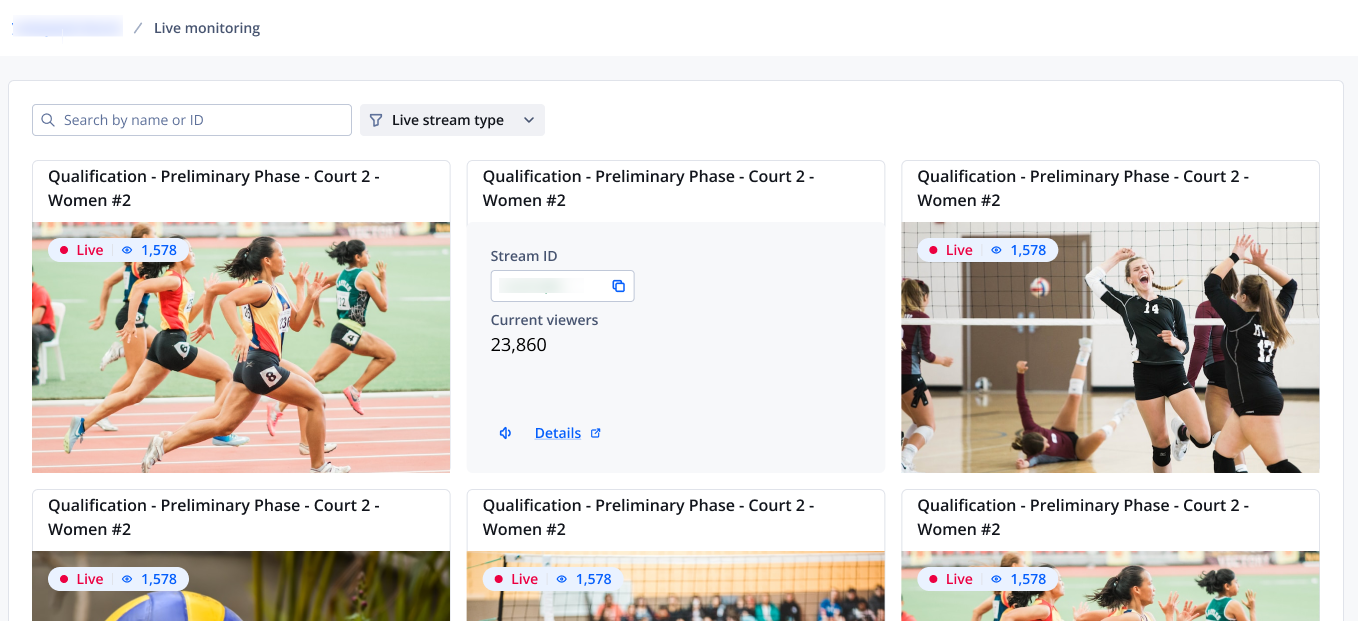The height and width of the screenshot is (621, 1358).
Task: Click the magnifier icon in the search box
Action: coord(47,119)
